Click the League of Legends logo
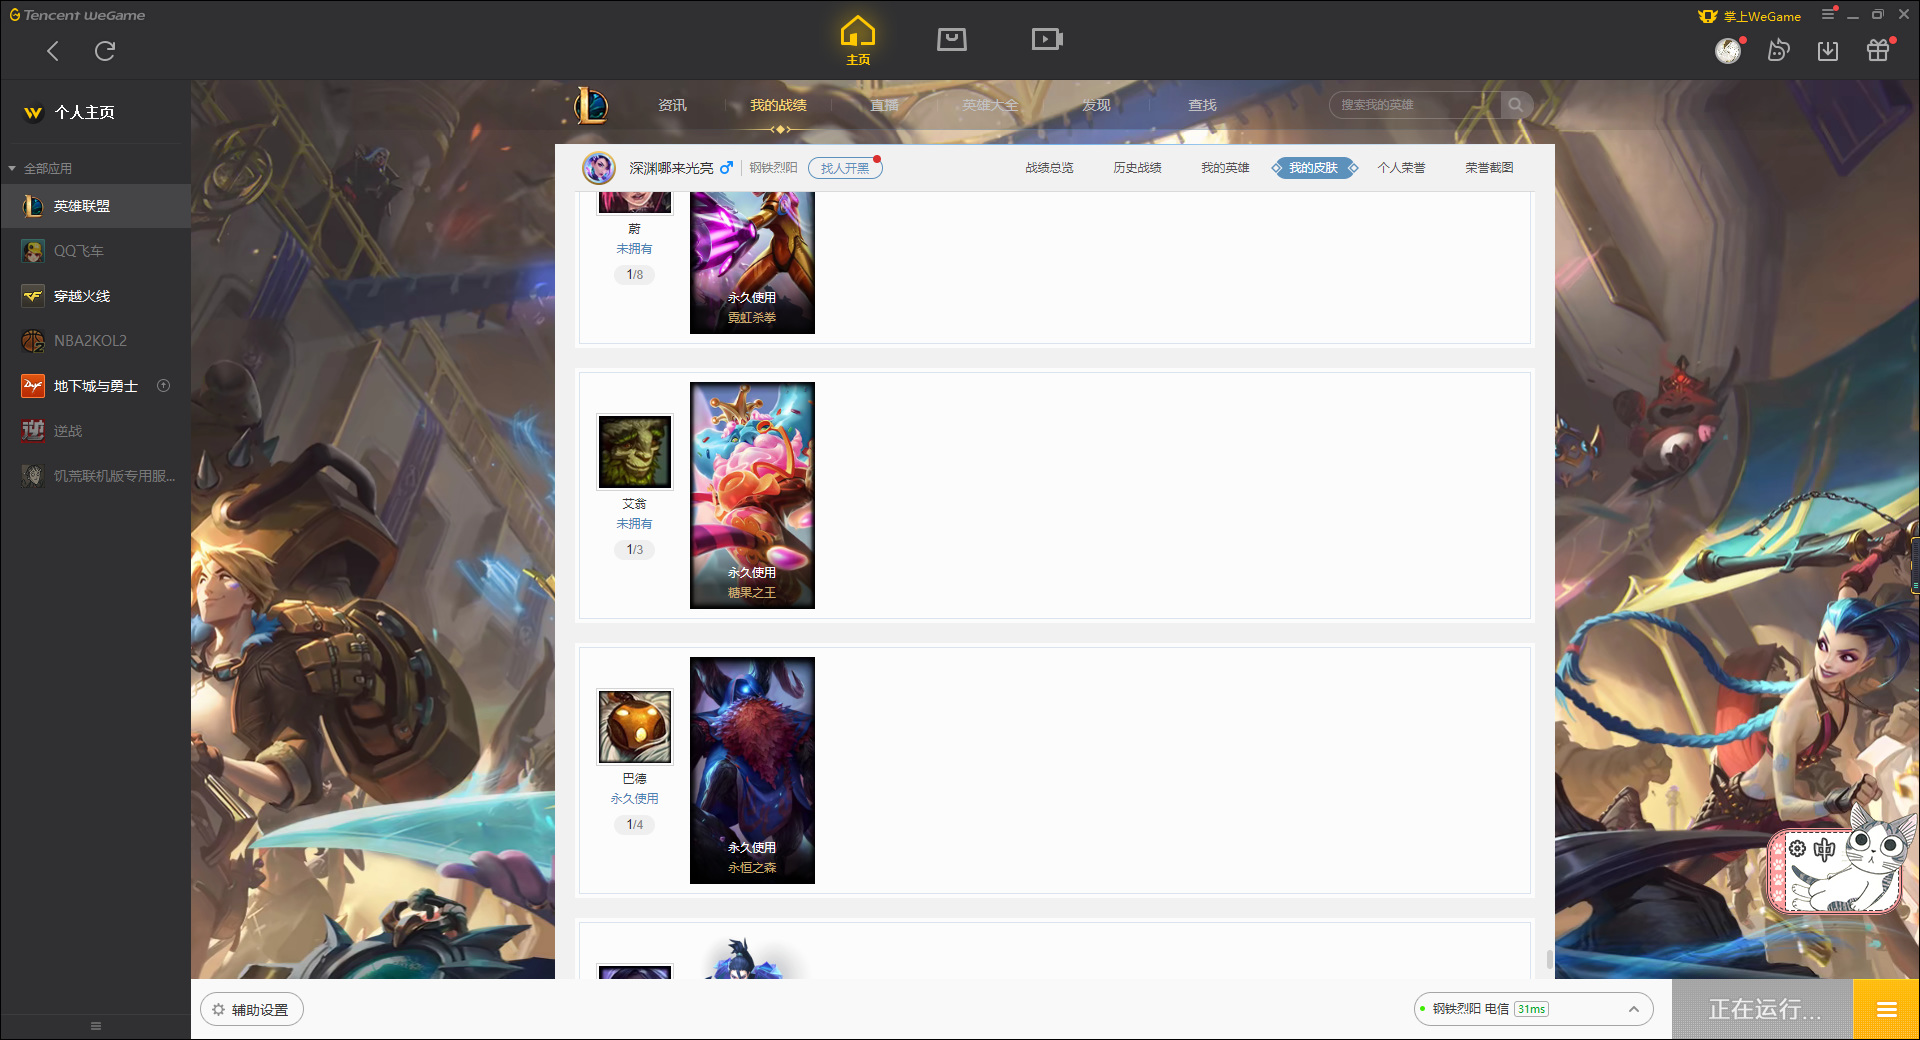 (591, 105)
